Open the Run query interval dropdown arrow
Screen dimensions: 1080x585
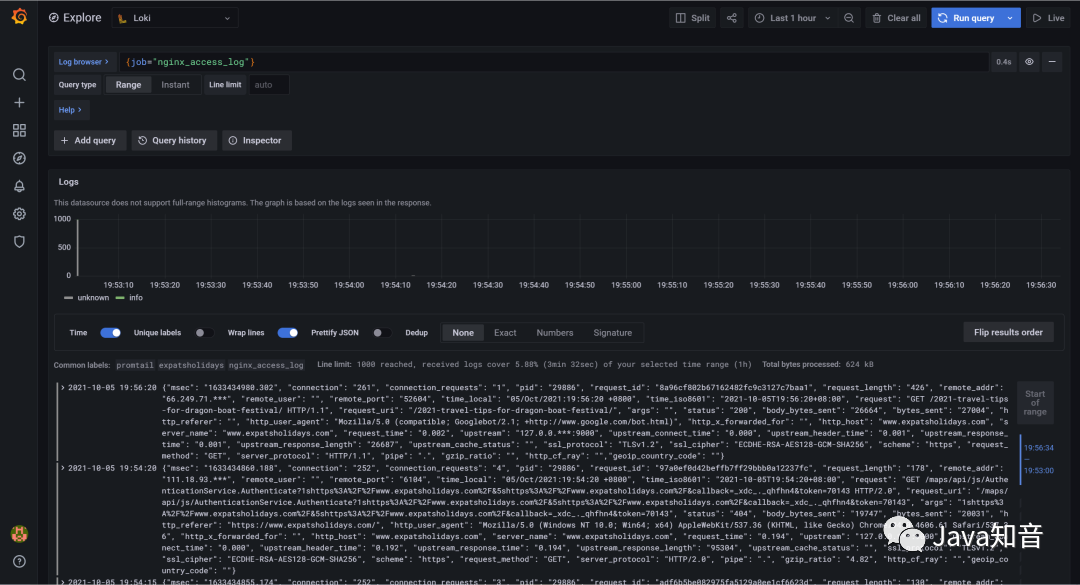click(x=1010, y=18)
